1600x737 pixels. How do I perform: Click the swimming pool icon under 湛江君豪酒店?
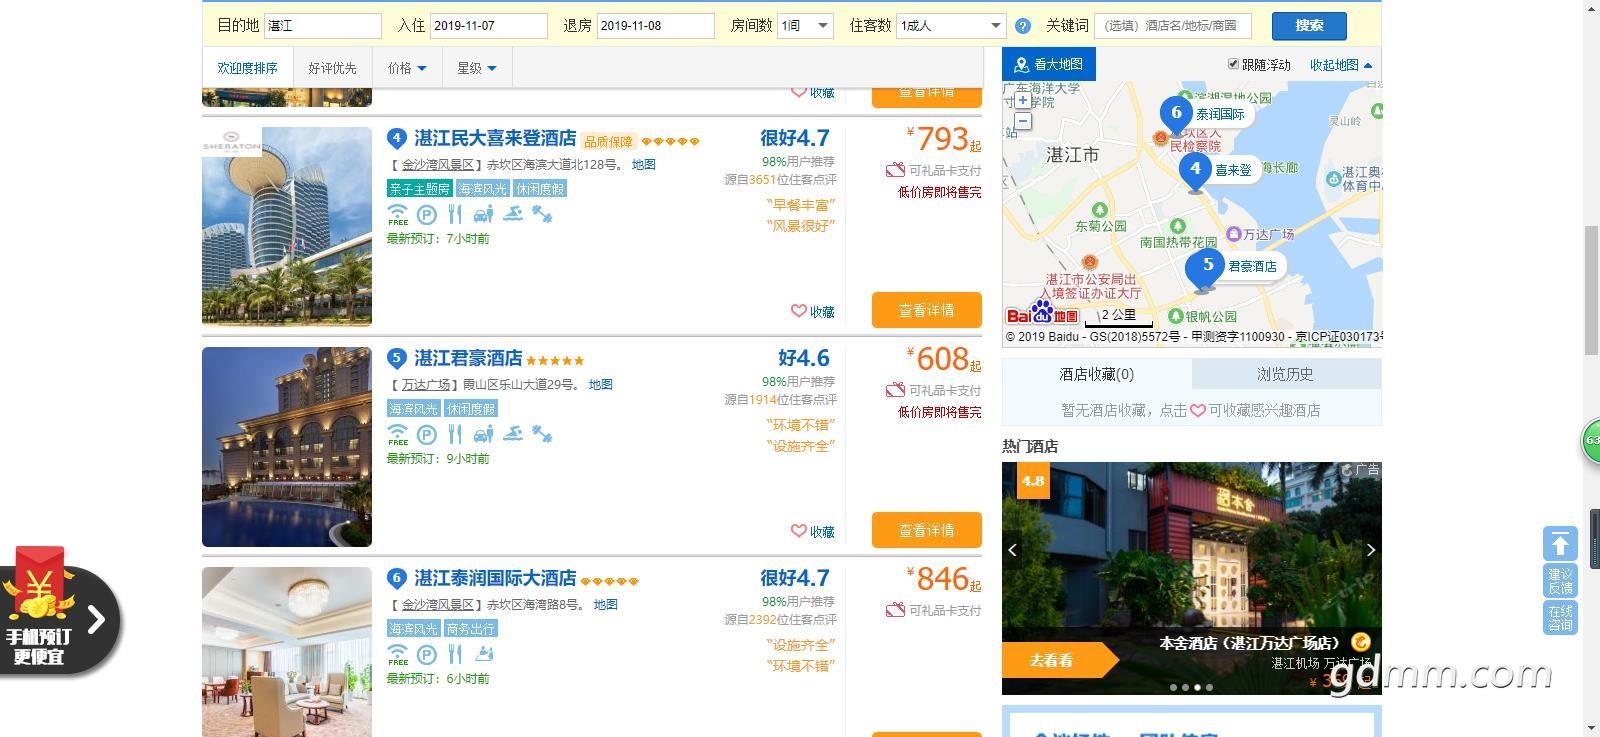point(513,434)
